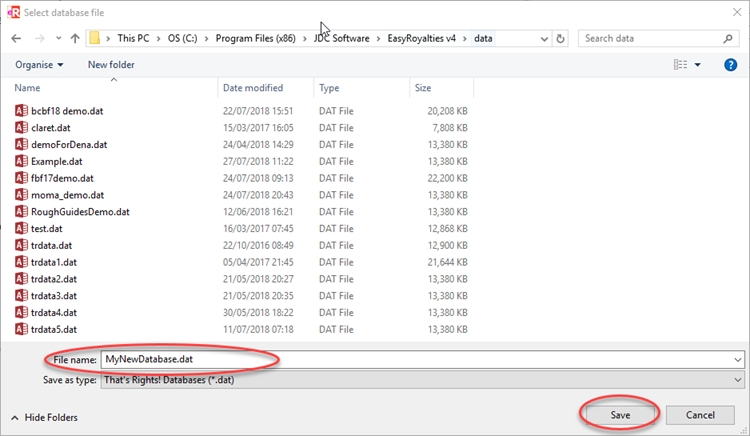Image resolution: width=750 pixels, height=436 pixels.
Task: Open the view options dropdown arrow
Action: pyautogui.click(x=697, y=65)
